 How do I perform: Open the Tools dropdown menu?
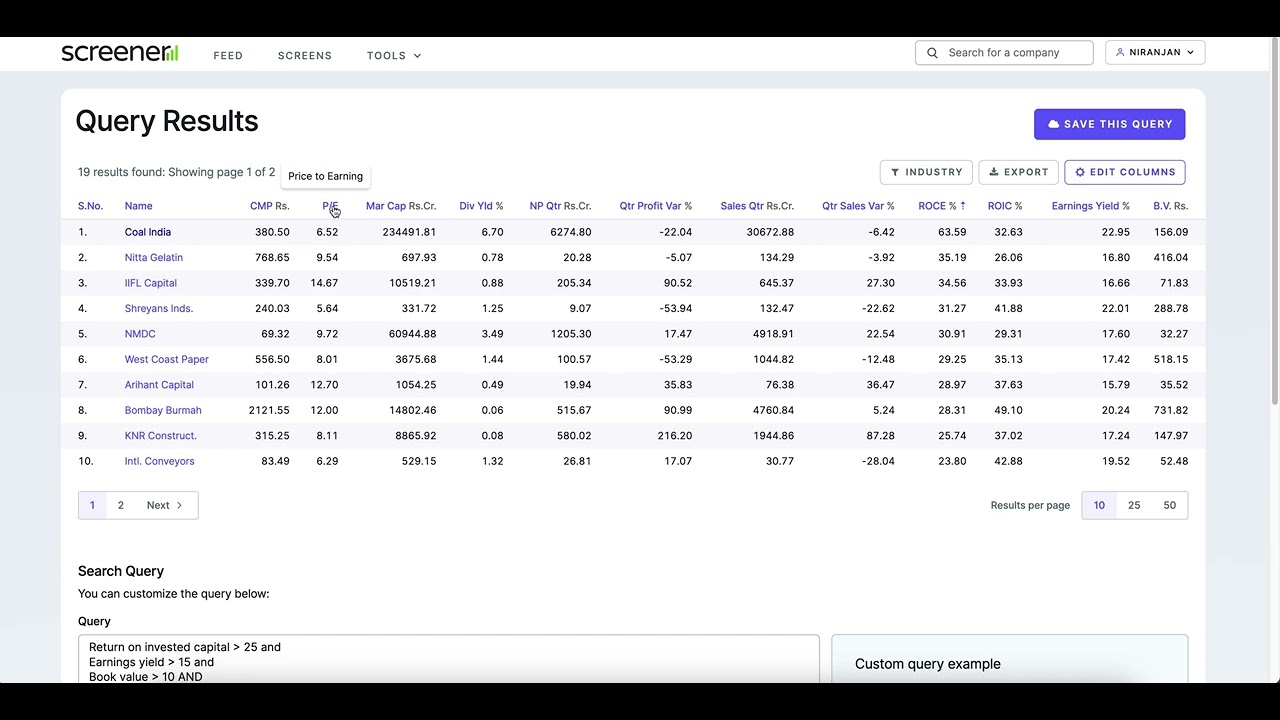[x=394, y=55]
